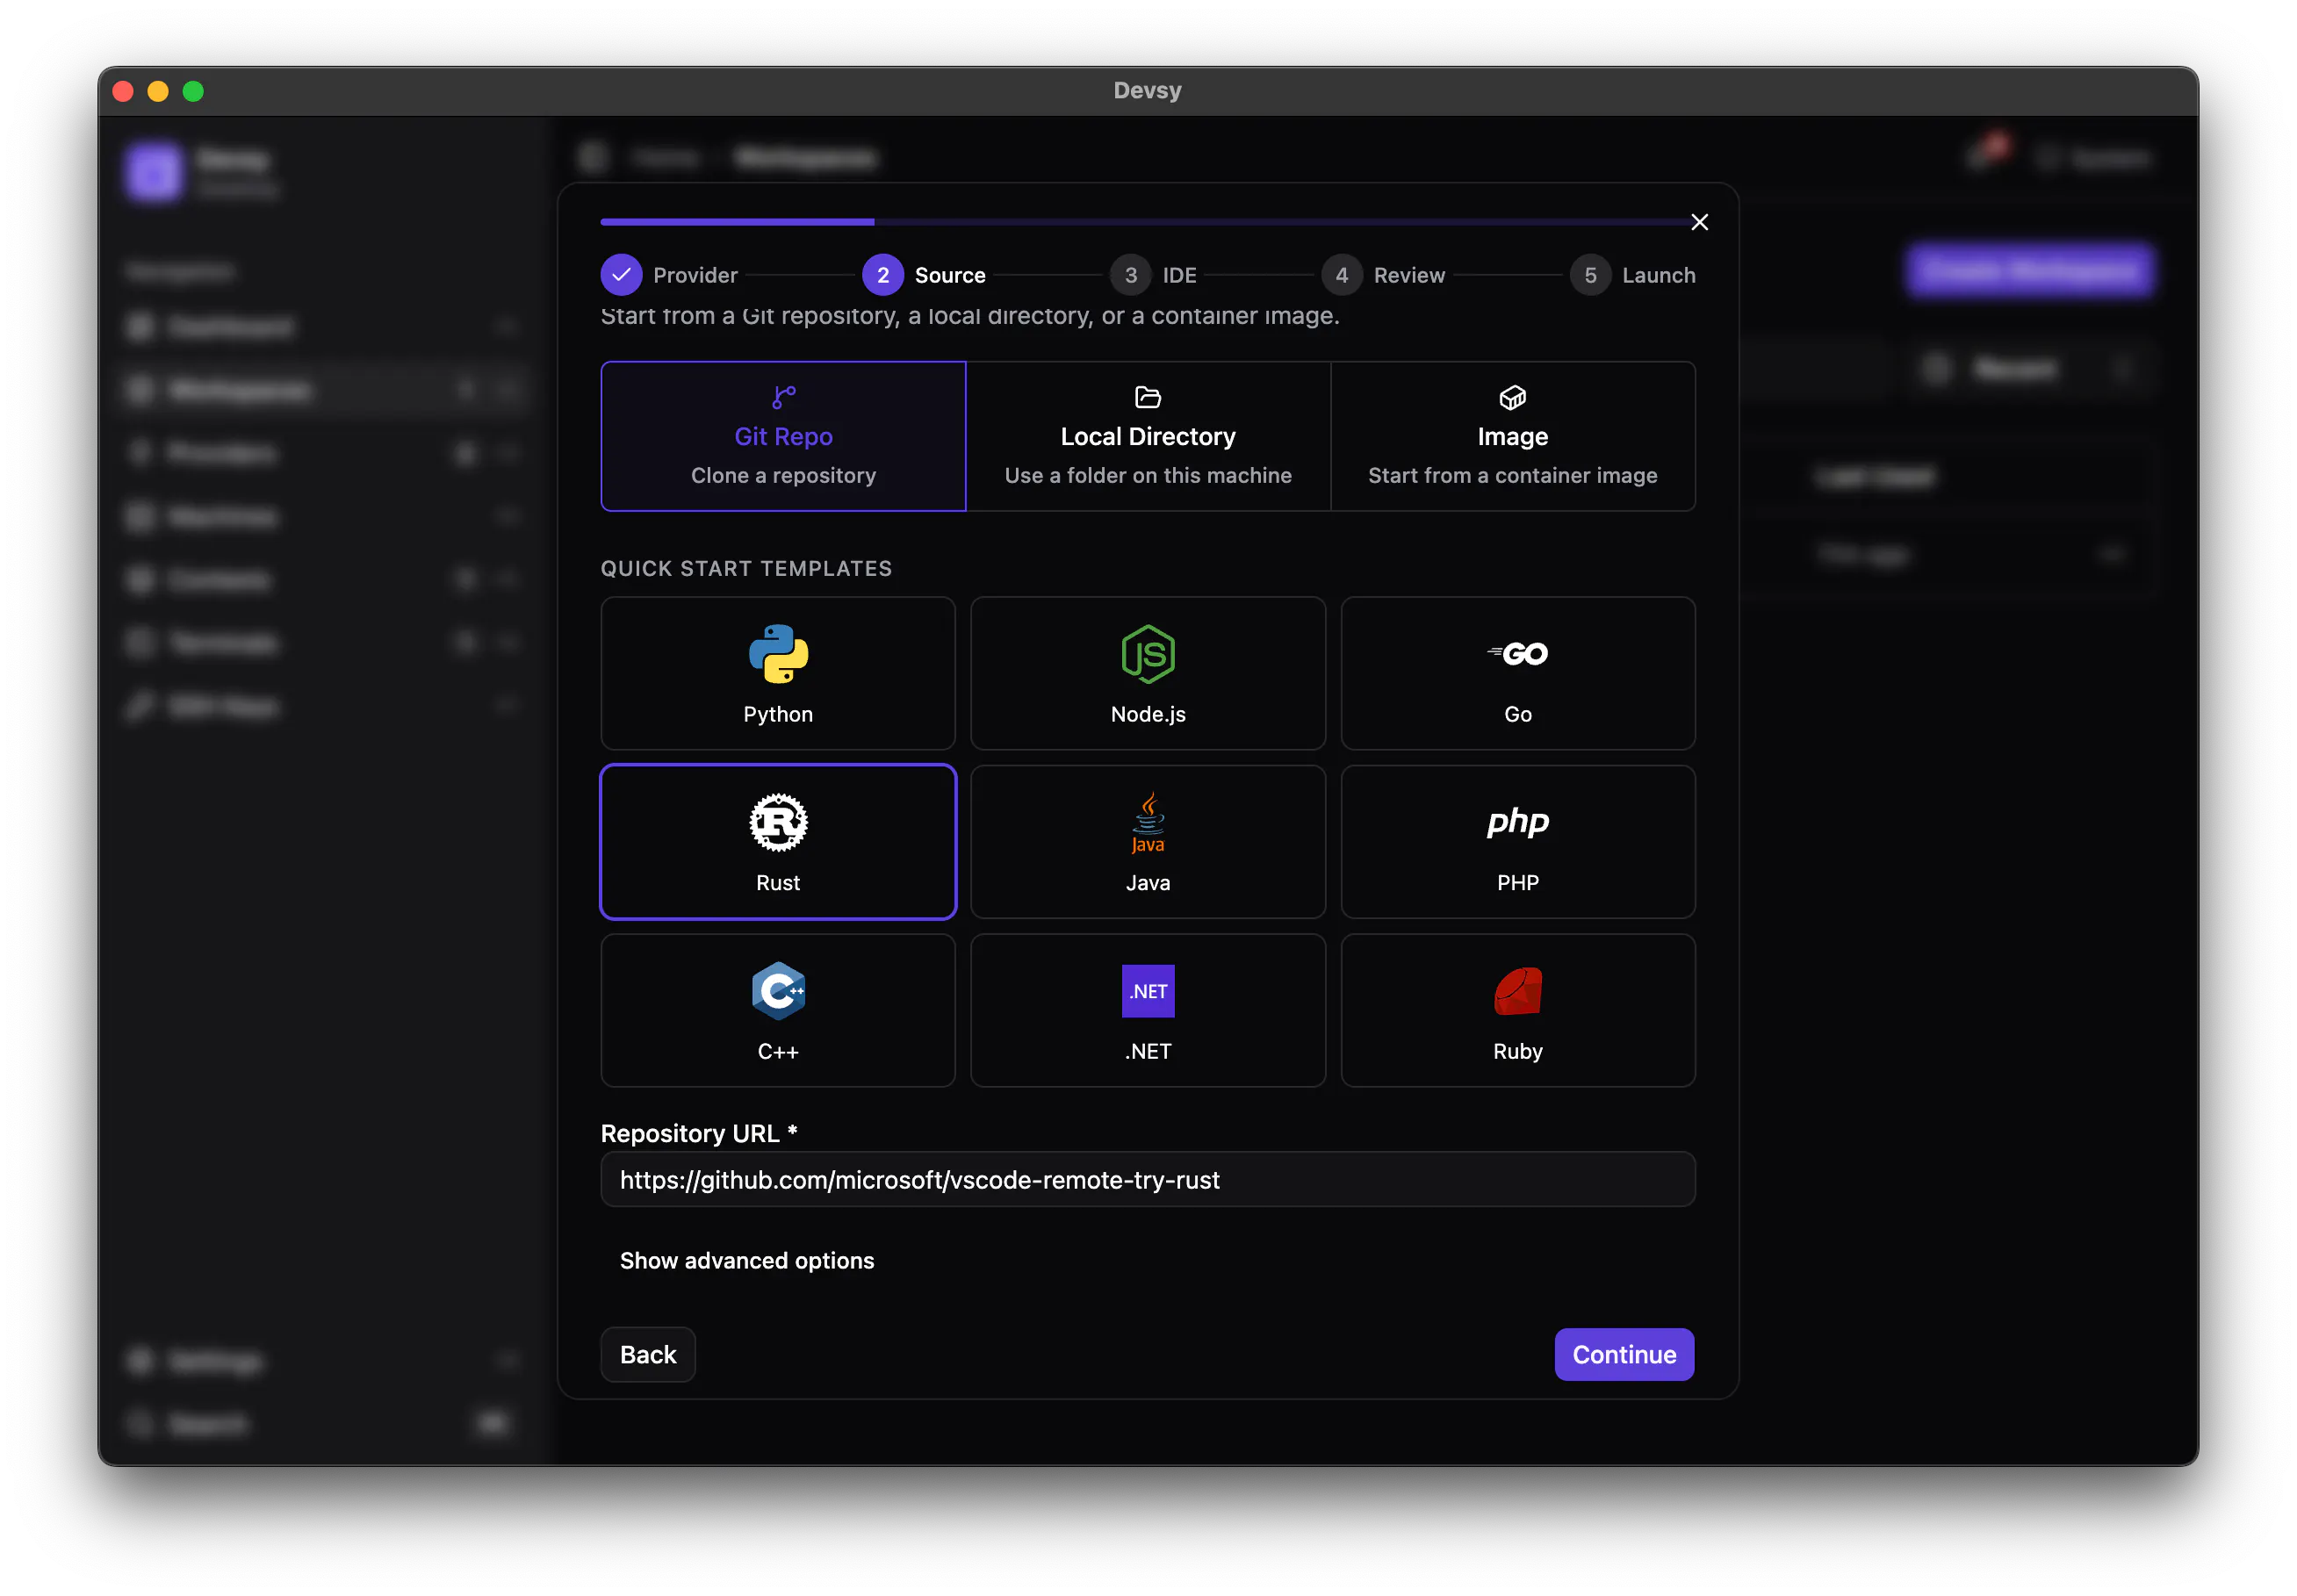Select the Git Repo source option
This screenshot has height=1596, width=2297.
(783, 436)
